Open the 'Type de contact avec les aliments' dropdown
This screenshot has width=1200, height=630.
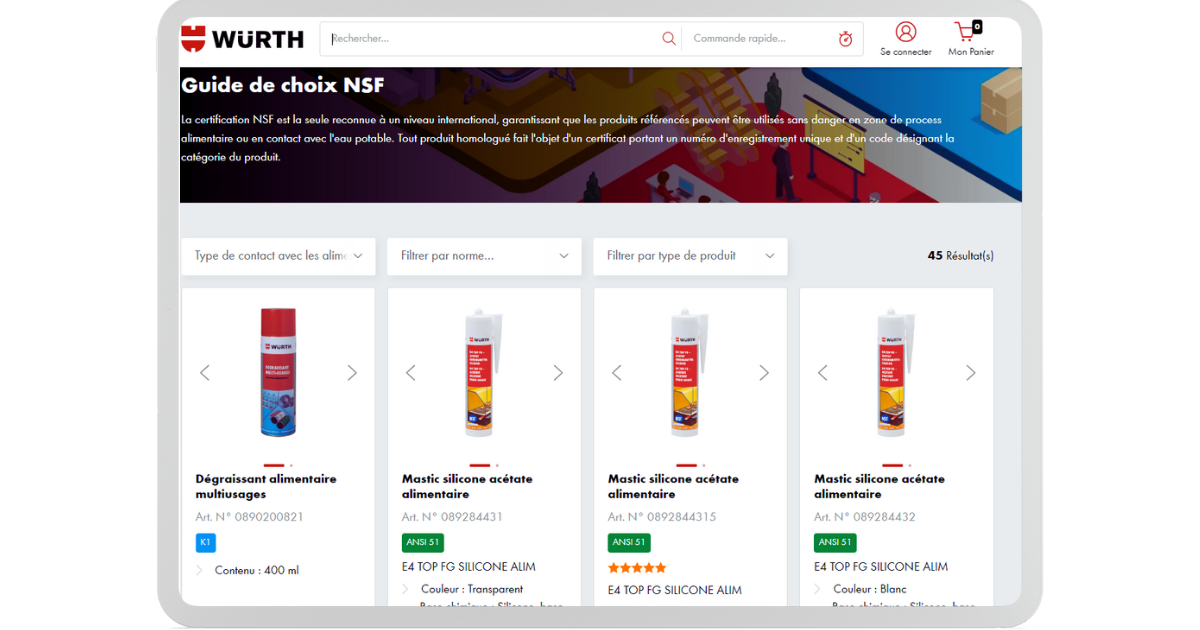(x=278, y=256)
